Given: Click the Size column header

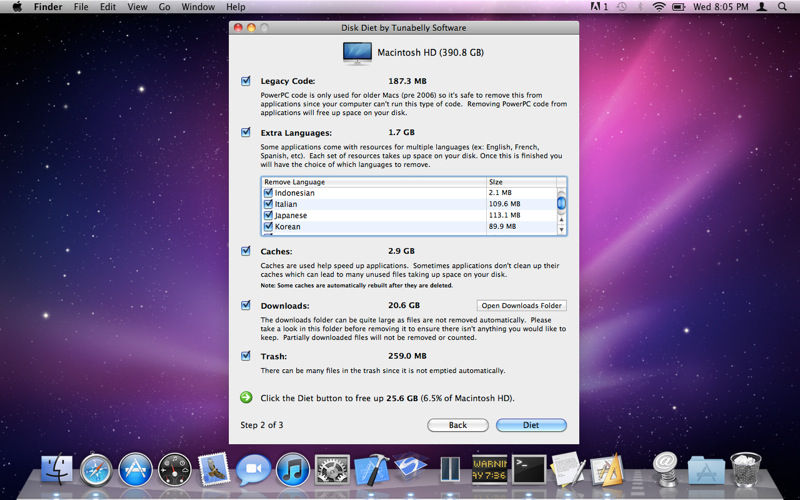Looking at the screenshot, I should tap(521, 182).
